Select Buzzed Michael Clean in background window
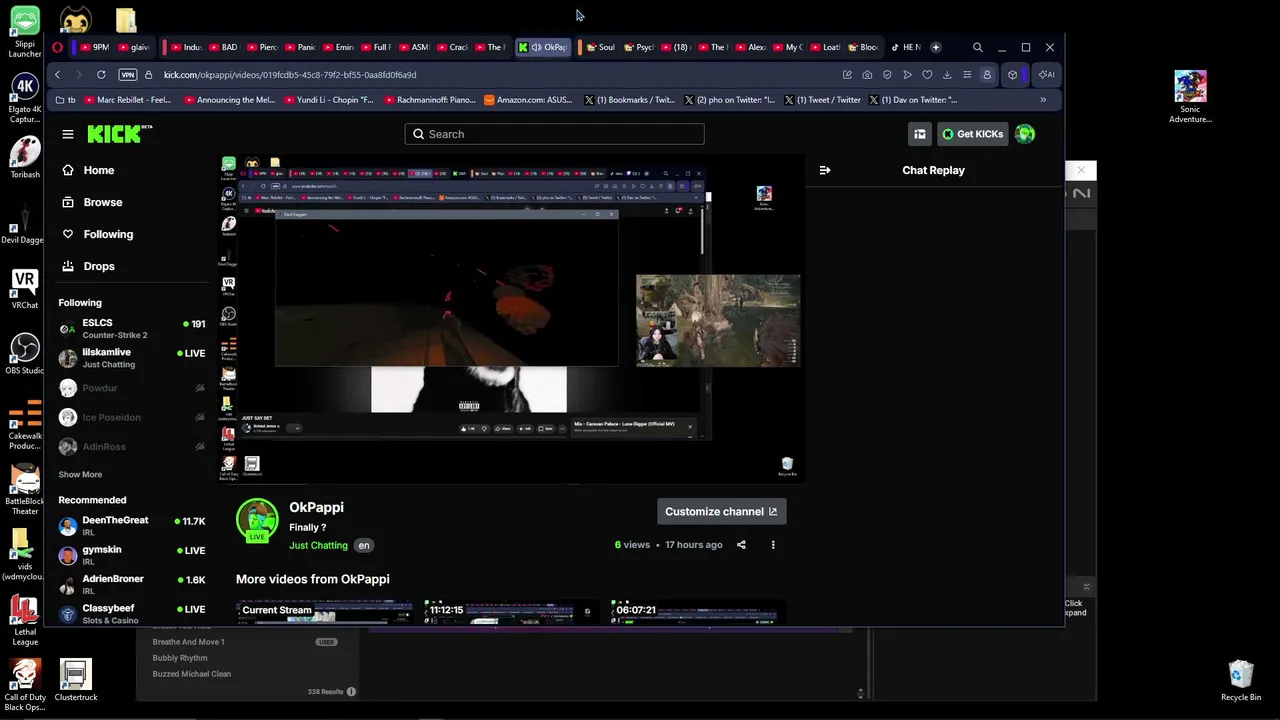The height and width of the screenshot is (720, 1280). click(x=192, y=674)
